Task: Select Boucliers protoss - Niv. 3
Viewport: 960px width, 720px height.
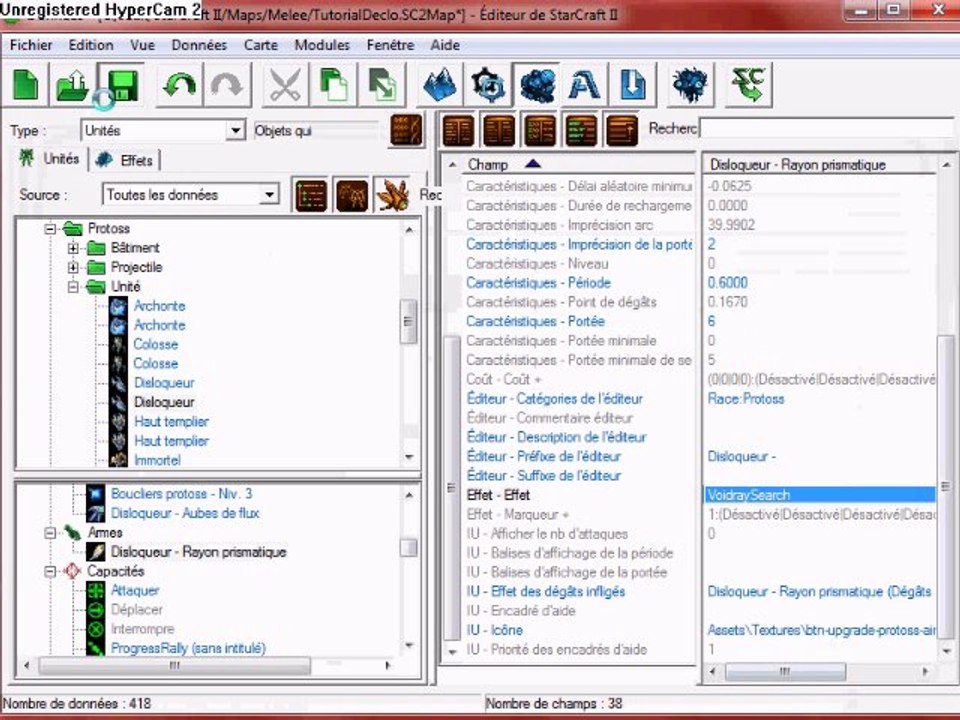Action: point(181,493)
